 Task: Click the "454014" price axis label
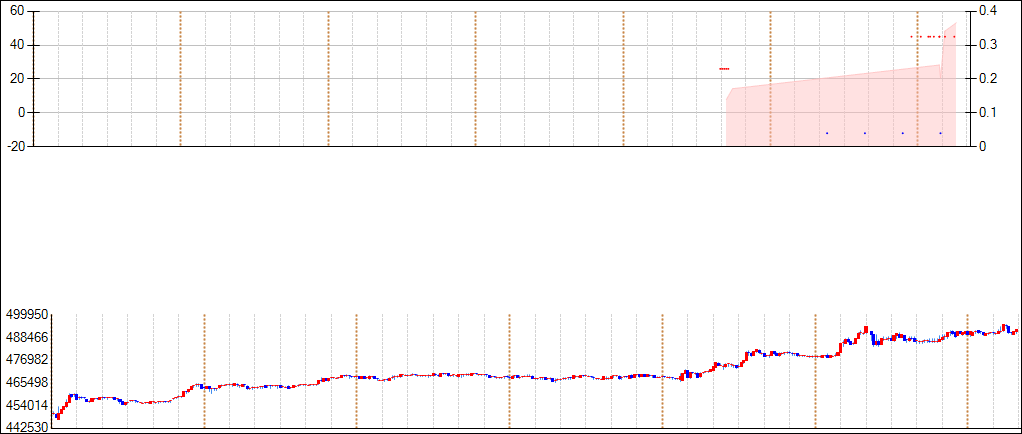[27, 405]
